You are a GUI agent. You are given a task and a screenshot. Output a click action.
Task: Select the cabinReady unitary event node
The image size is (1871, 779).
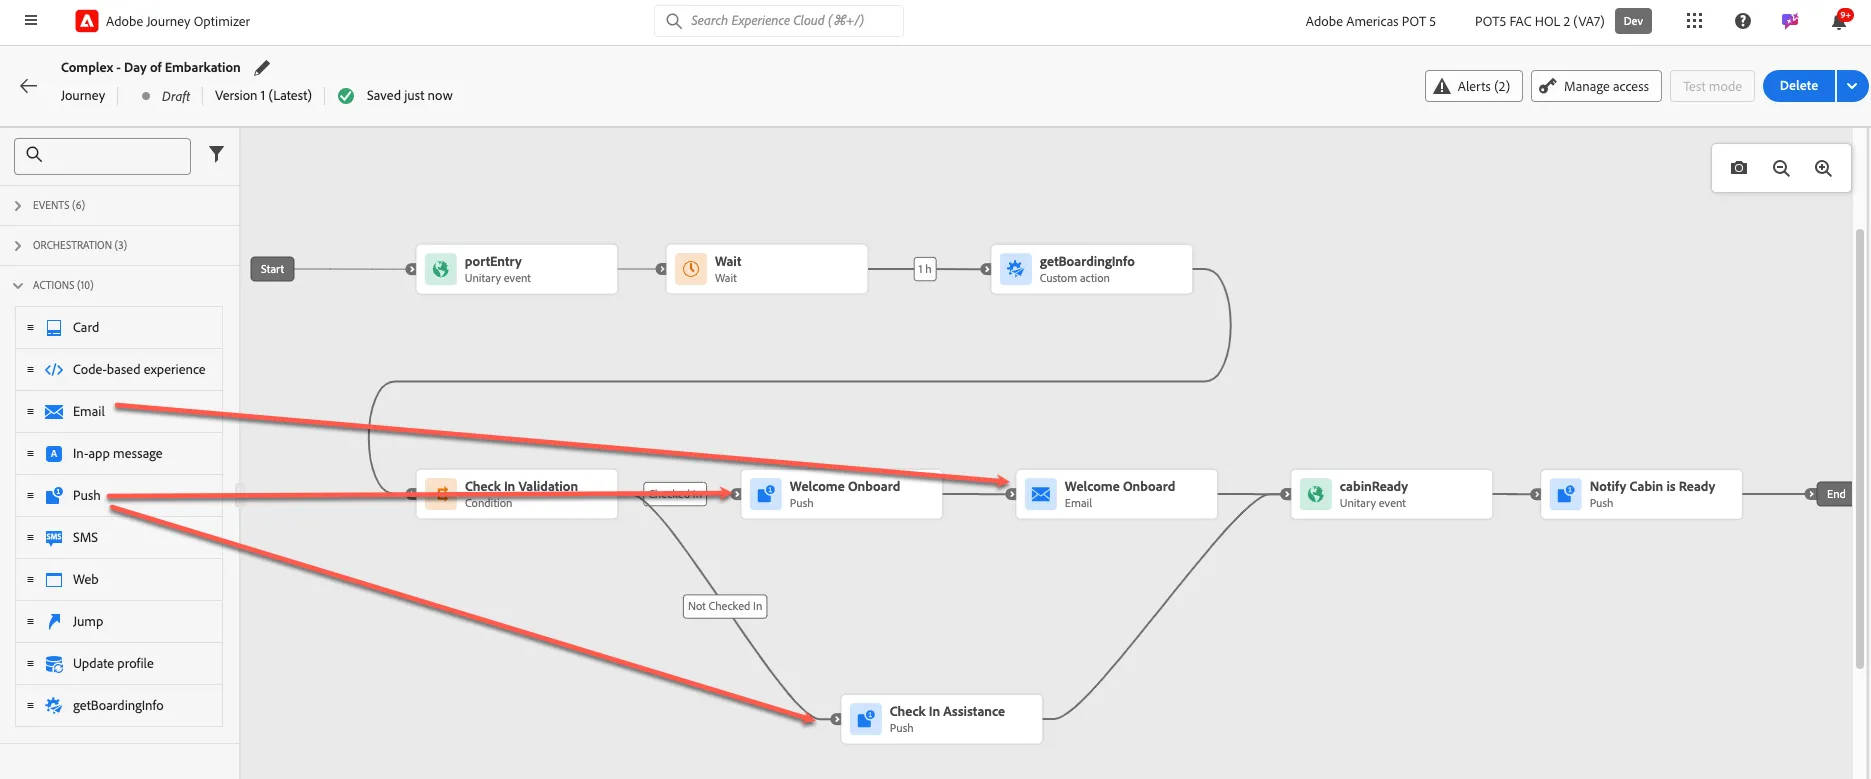coord(1392,494)
